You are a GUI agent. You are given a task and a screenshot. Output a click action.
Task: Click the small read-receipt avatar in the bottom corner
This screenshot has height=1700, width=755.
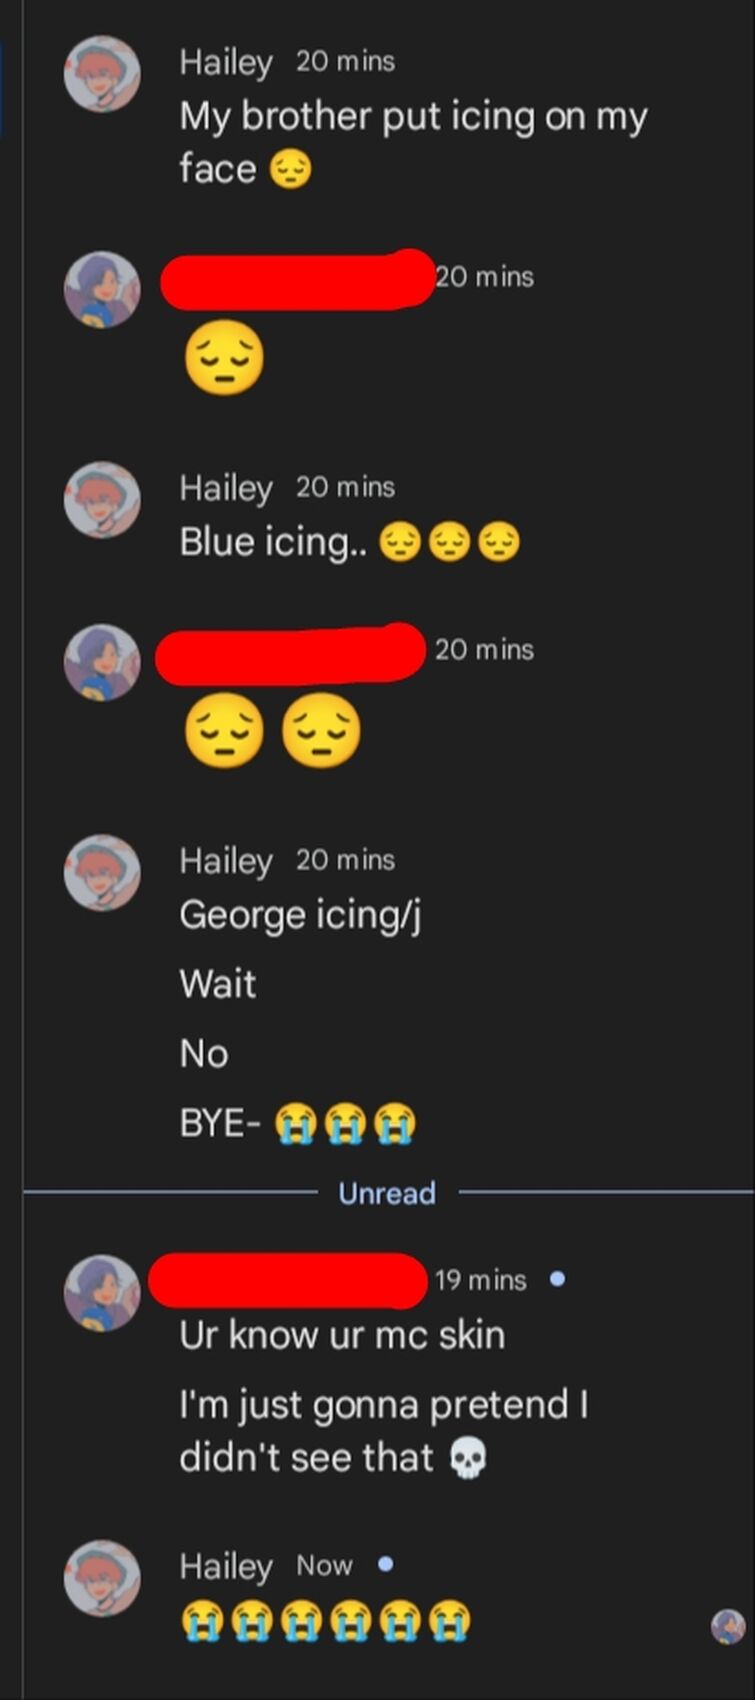coord(727,1627)
